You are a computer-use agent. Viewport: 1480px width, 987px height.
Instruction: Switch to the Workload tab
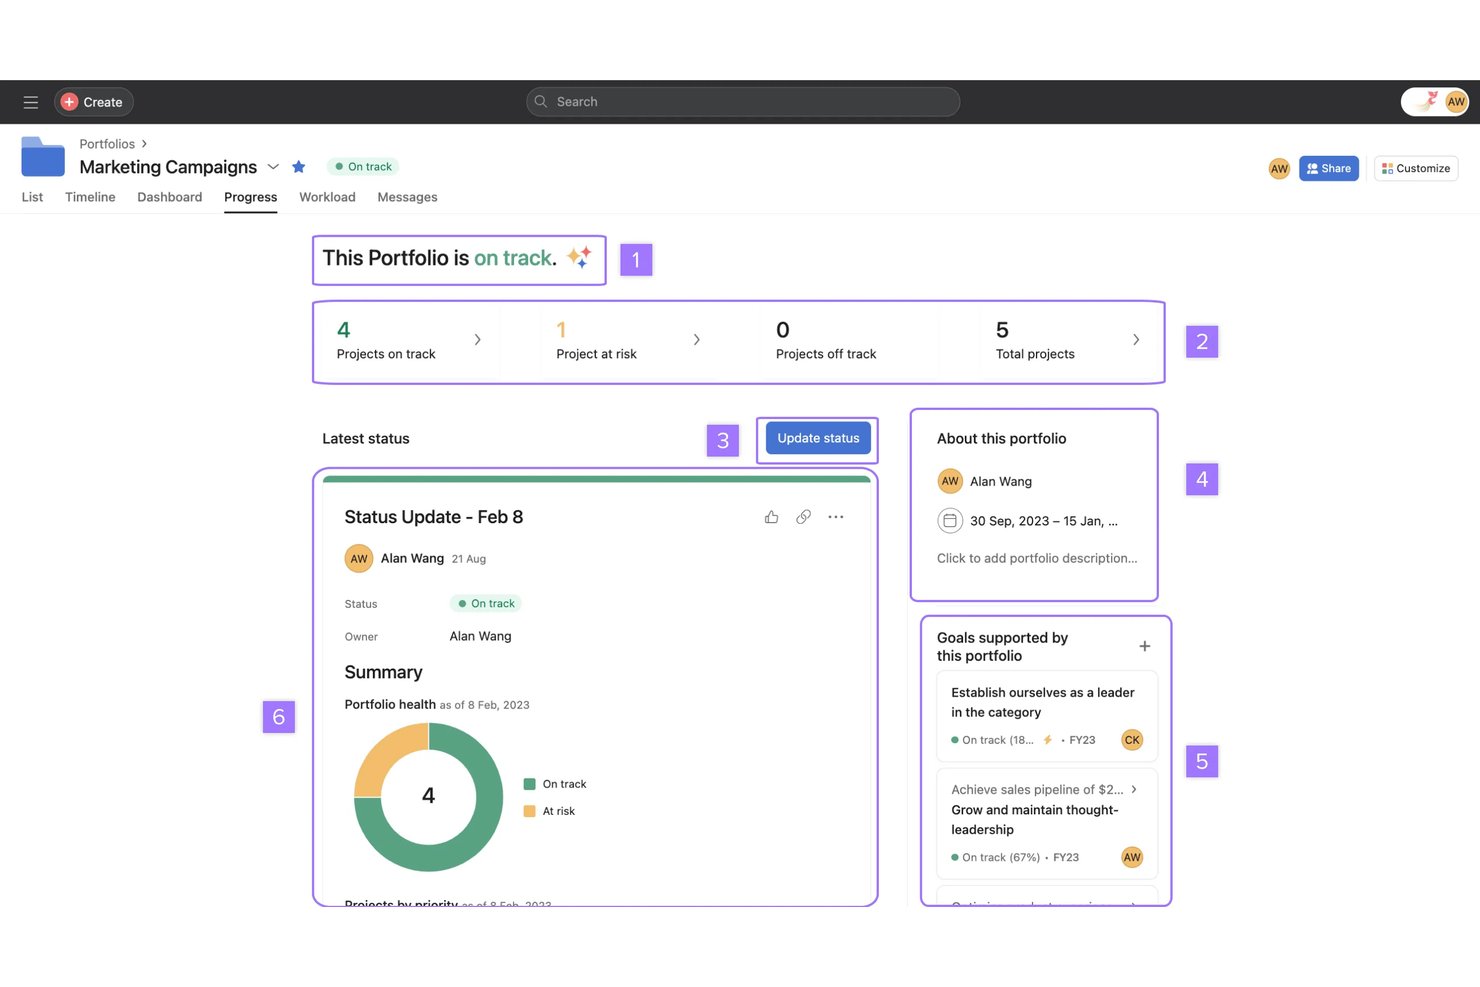(x=327, y=197)
